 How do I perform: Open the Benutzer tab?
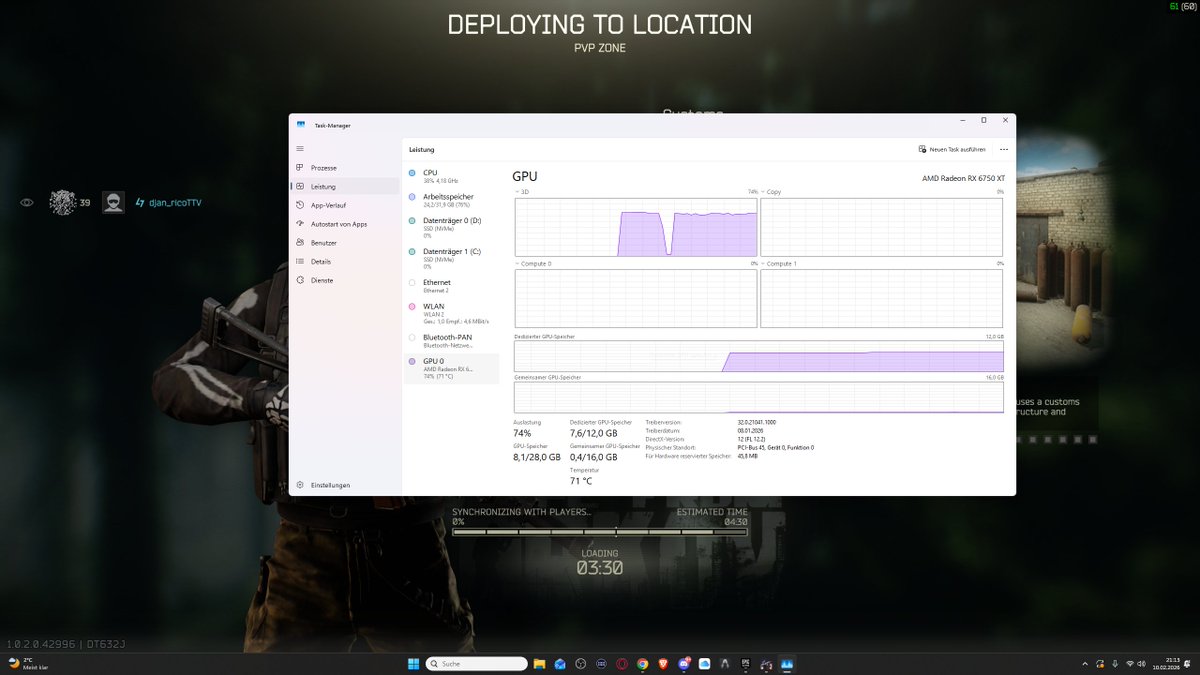click(x=344, y=243)
